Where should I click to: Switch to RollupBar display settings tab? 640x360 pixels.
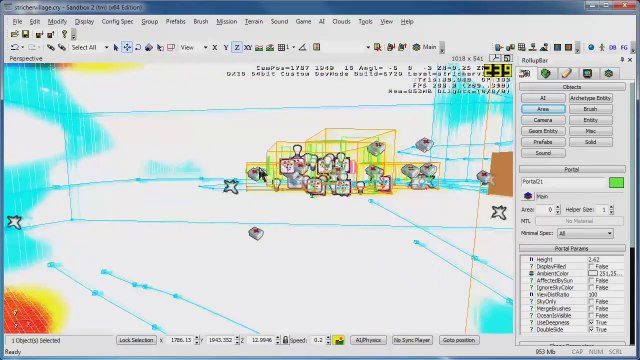(x=587, y=73)
